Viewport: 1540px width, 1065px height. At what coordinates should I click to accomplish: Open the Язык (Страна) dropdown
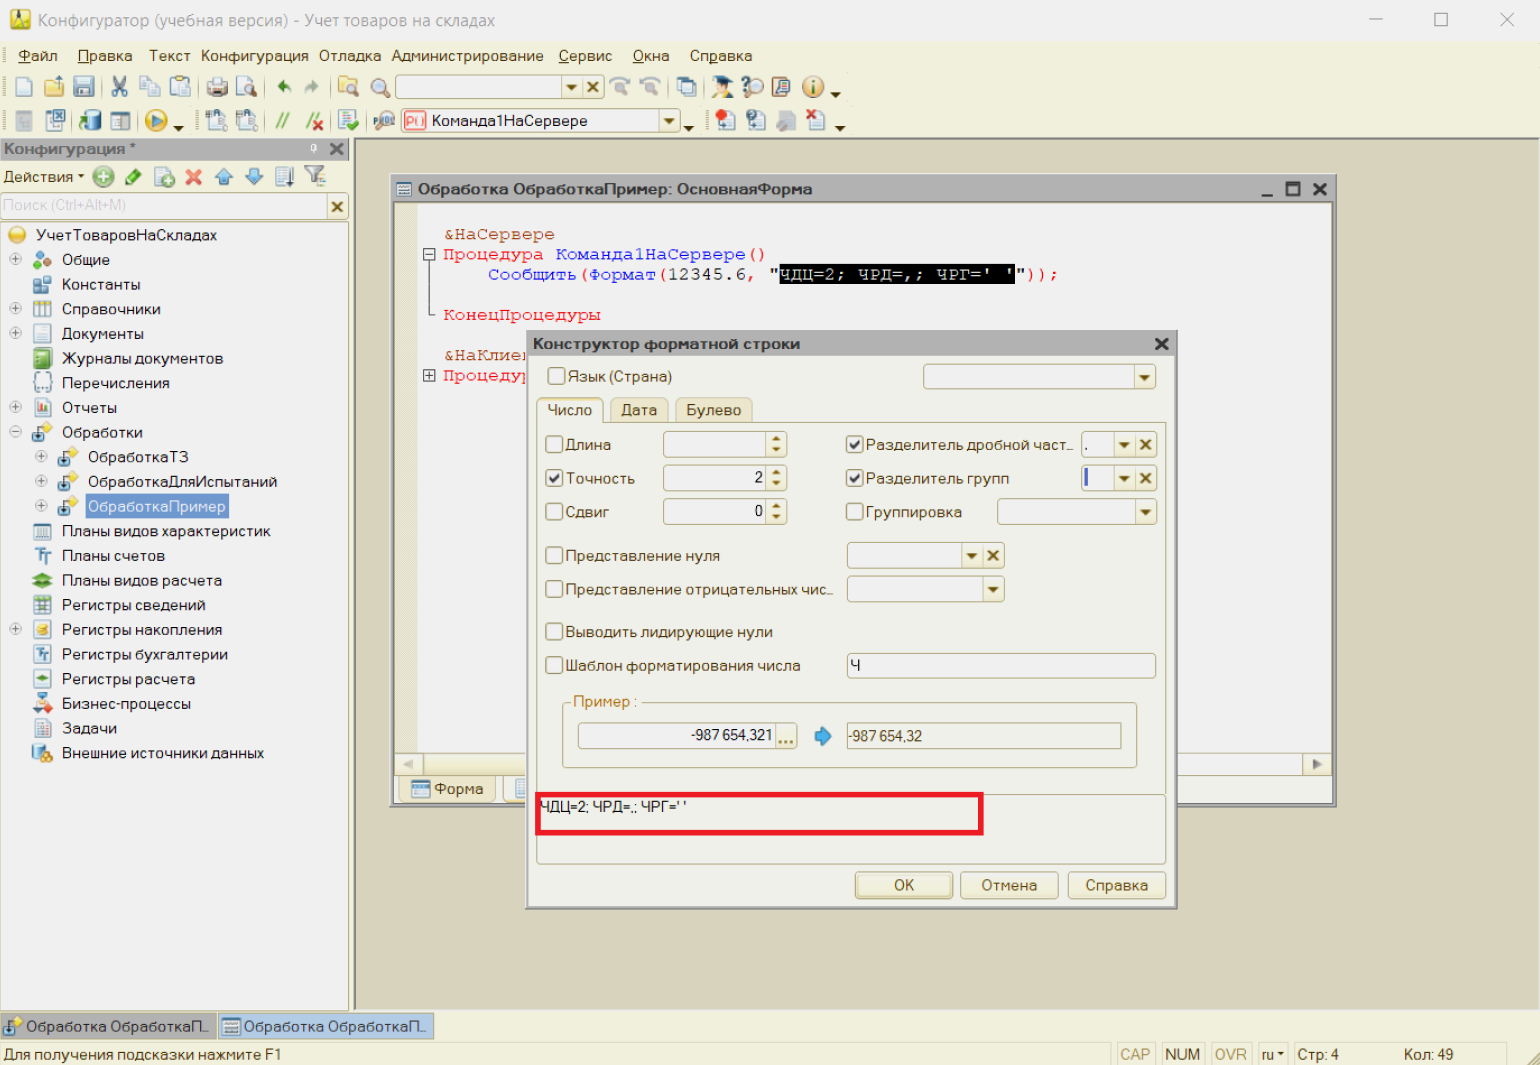pyautogui.click(x=1144, y=377)
